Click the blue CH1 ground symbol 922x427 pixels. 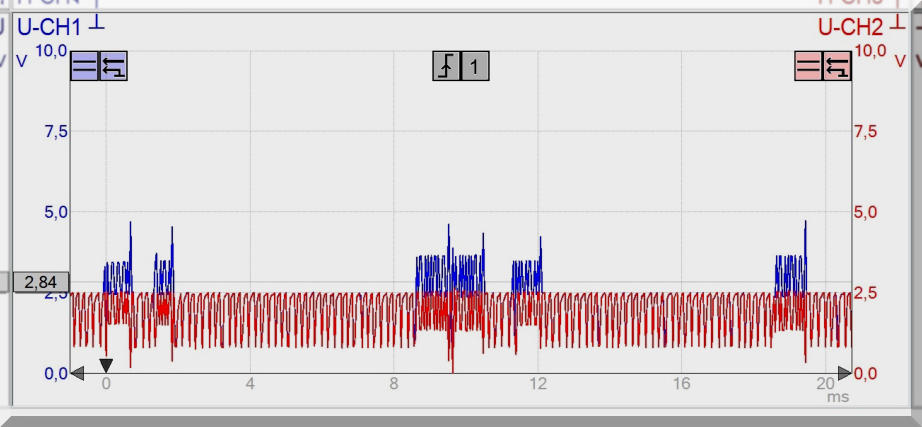(97, 22)
